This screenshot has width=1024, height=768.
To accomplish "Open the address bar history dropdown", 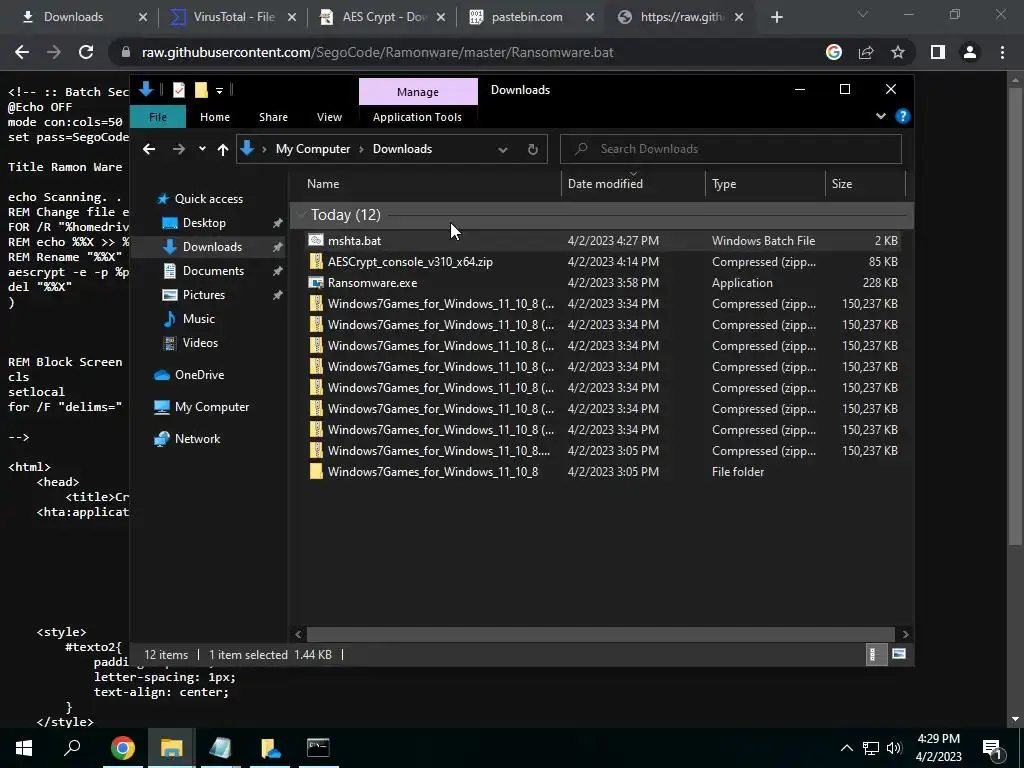I will pos(502,150).
